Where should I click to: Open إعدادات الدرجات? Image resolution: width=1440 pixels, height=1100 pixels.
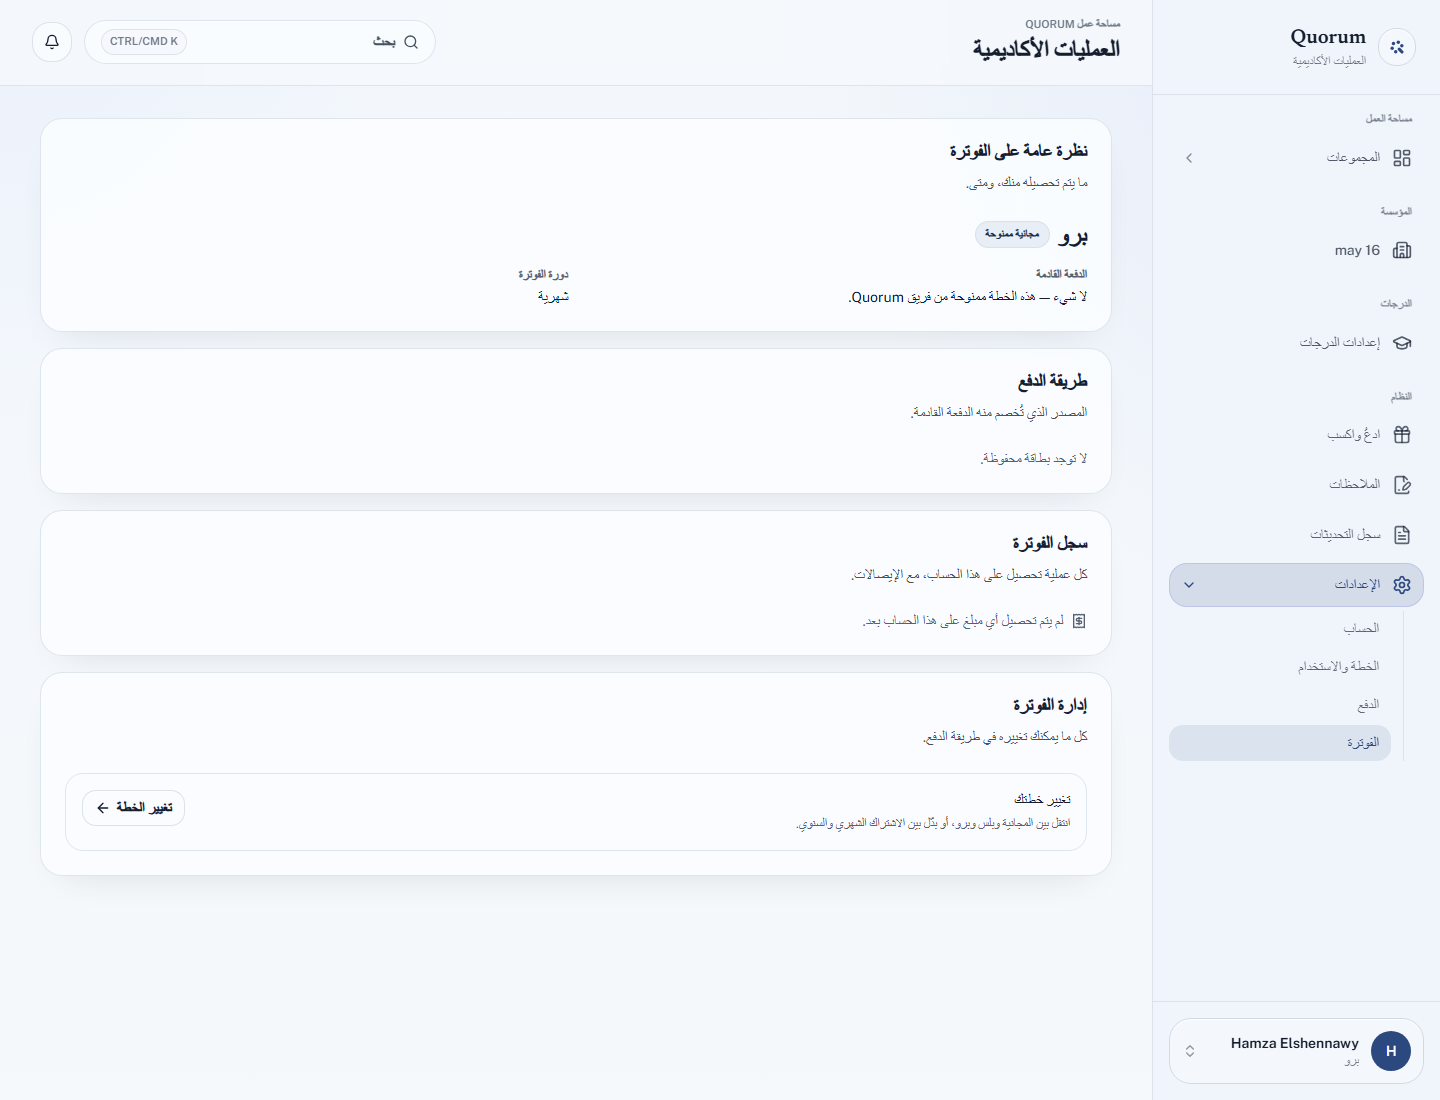tap(1296, 343)
